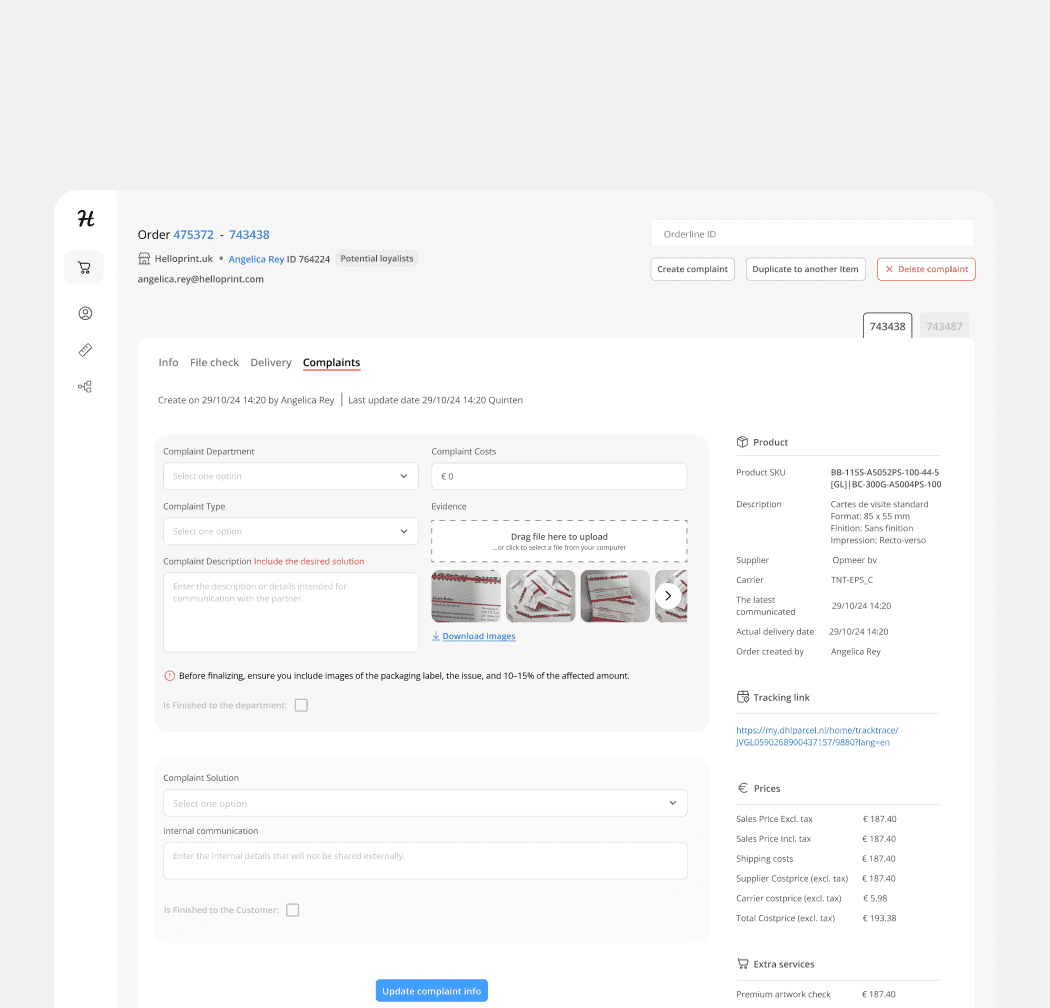Click the arrow to see more evidence images
The height and width of the screenshot is (1008, 1050).
coord(668,595)
